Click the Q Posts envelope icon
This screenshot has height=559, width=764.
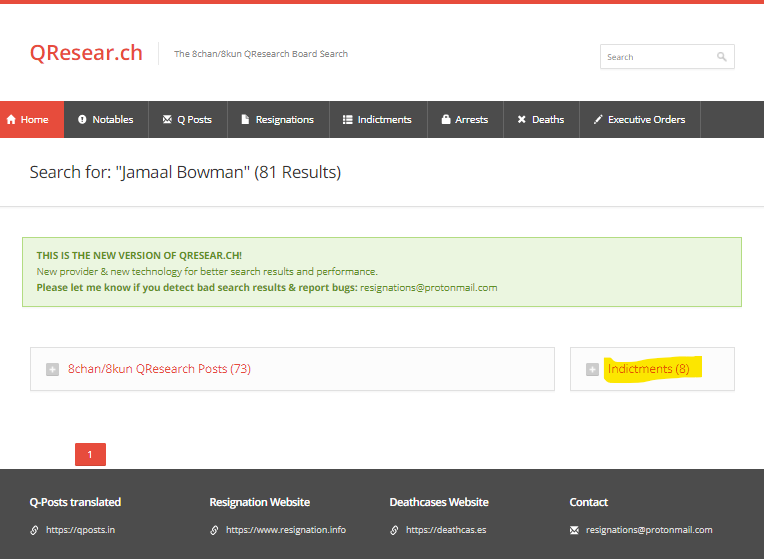click(167, 119)
